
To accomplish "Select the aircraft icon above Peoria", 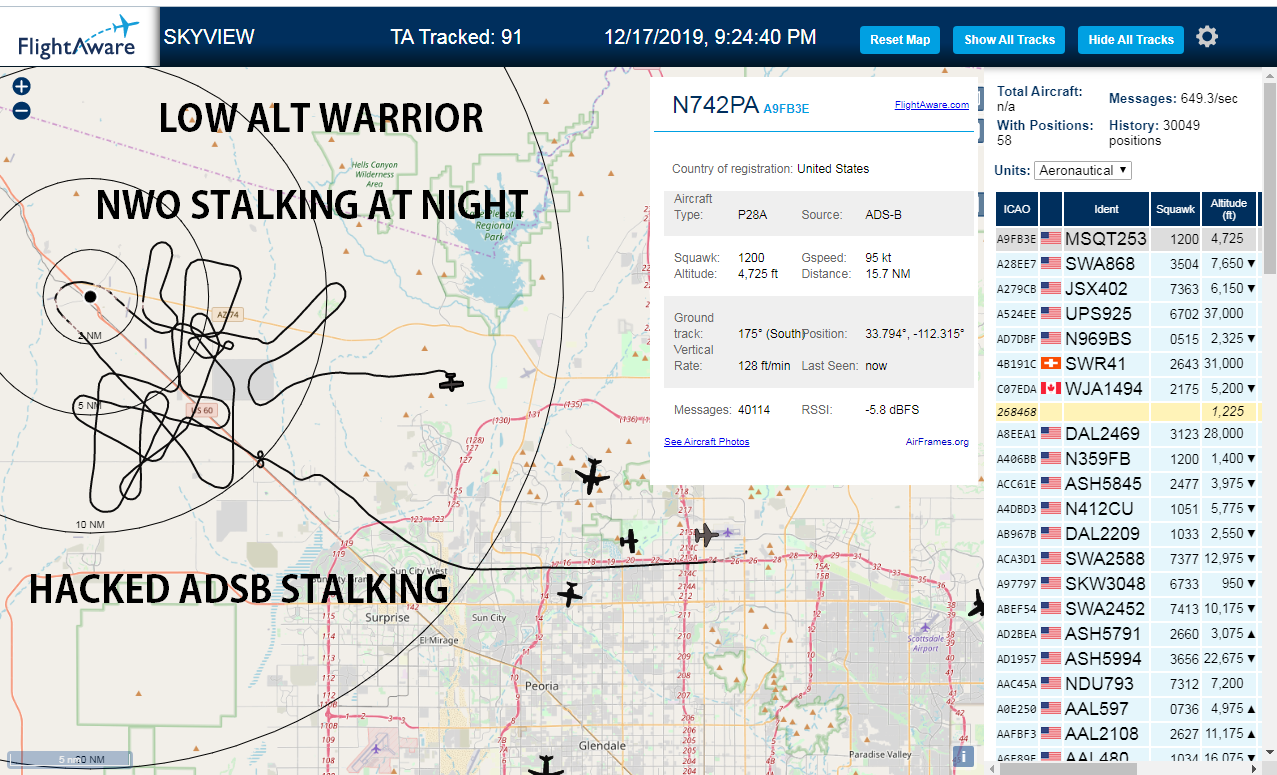I will [x=569, y=594].
